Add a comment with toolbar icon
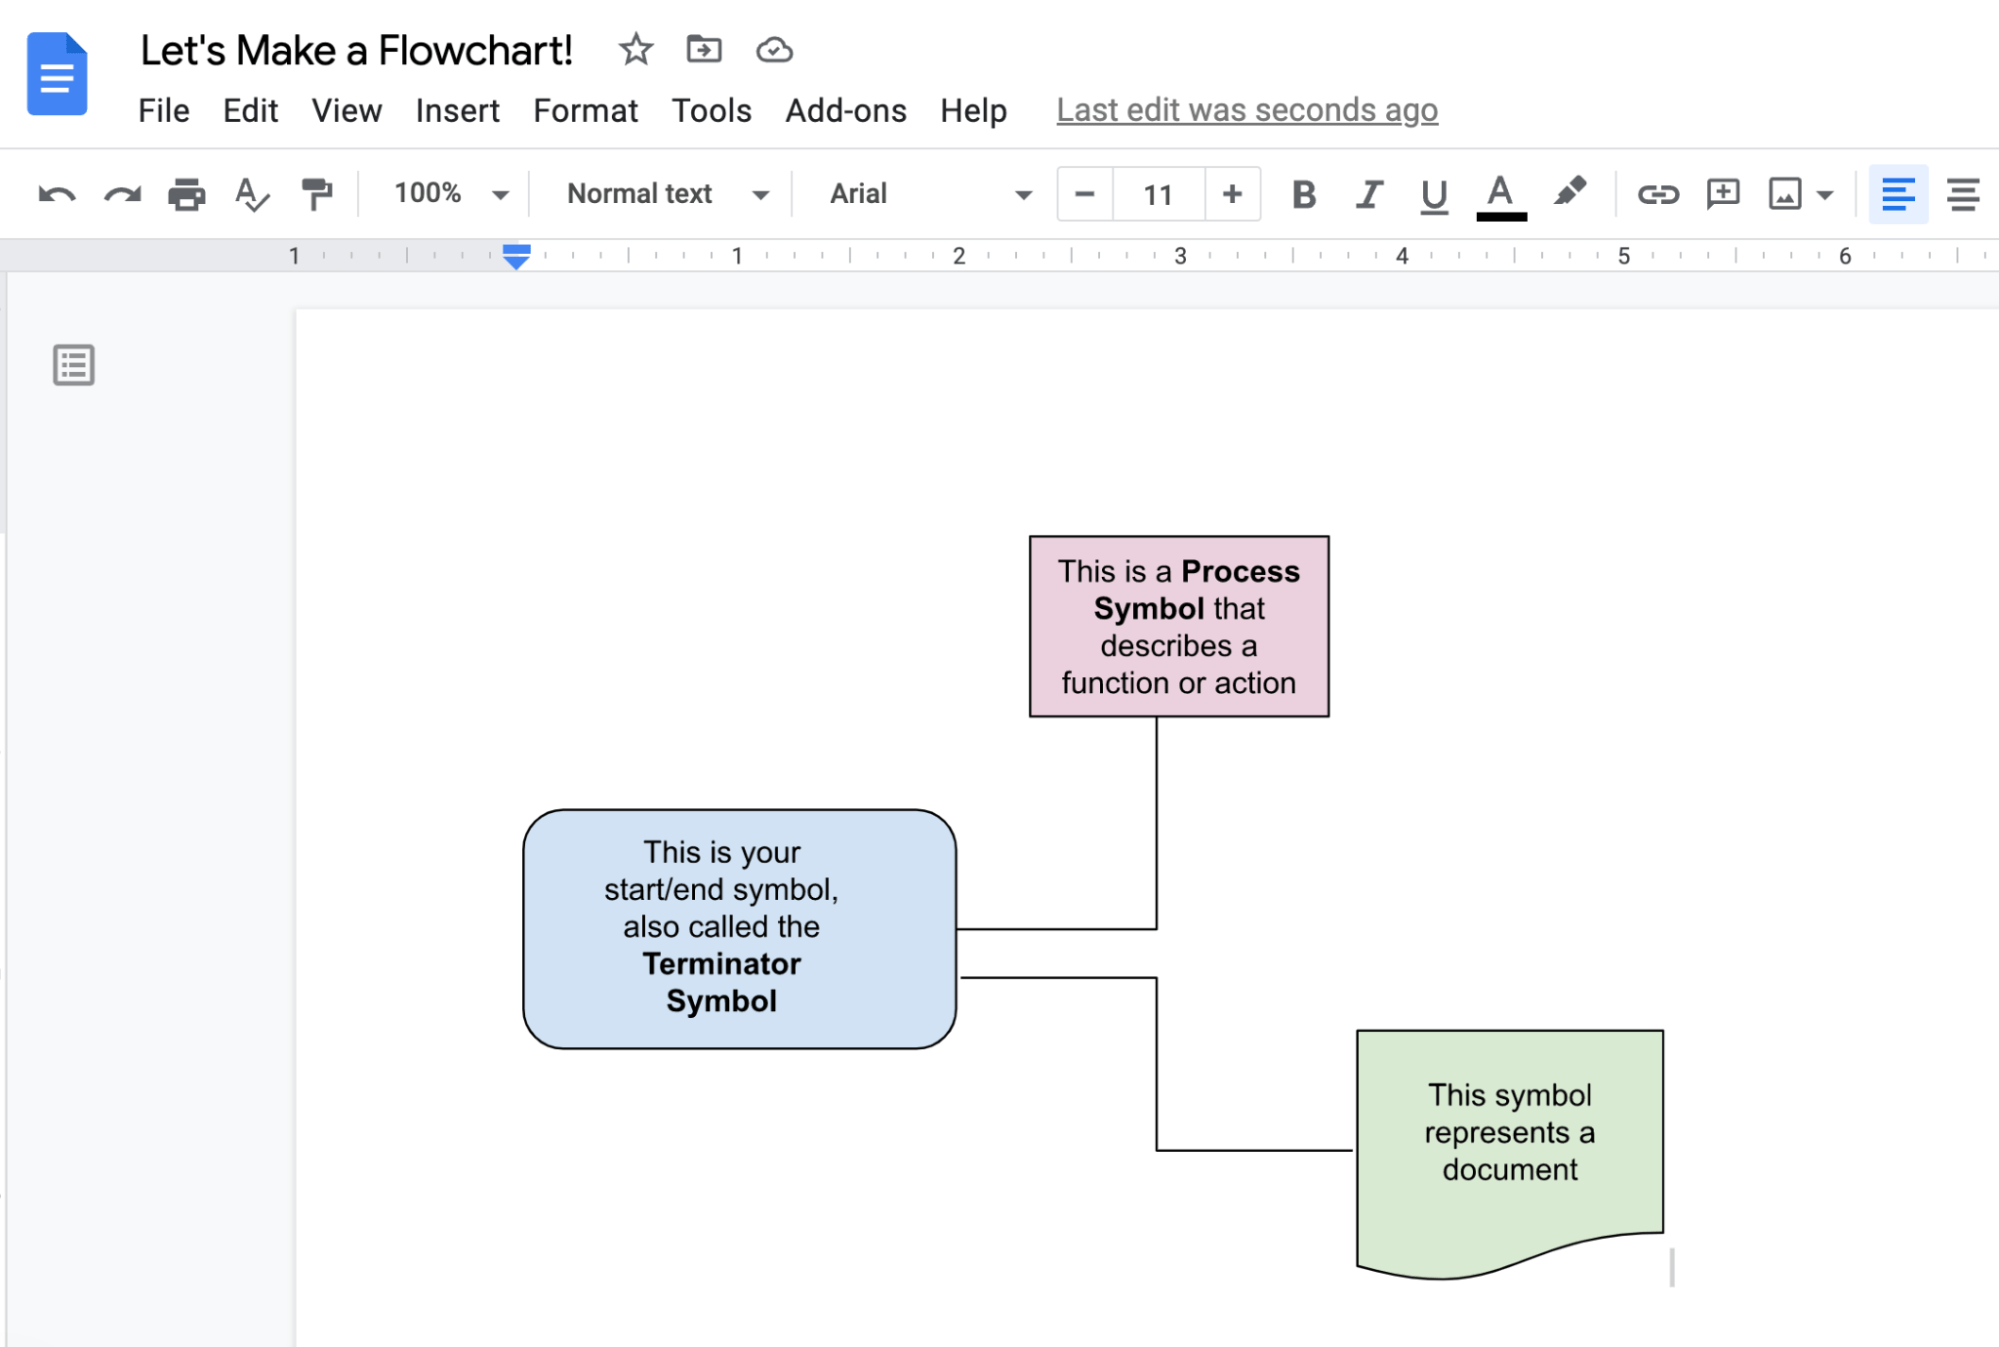The height and width of the screenshot is (1347, 1999). point(1722,194)
